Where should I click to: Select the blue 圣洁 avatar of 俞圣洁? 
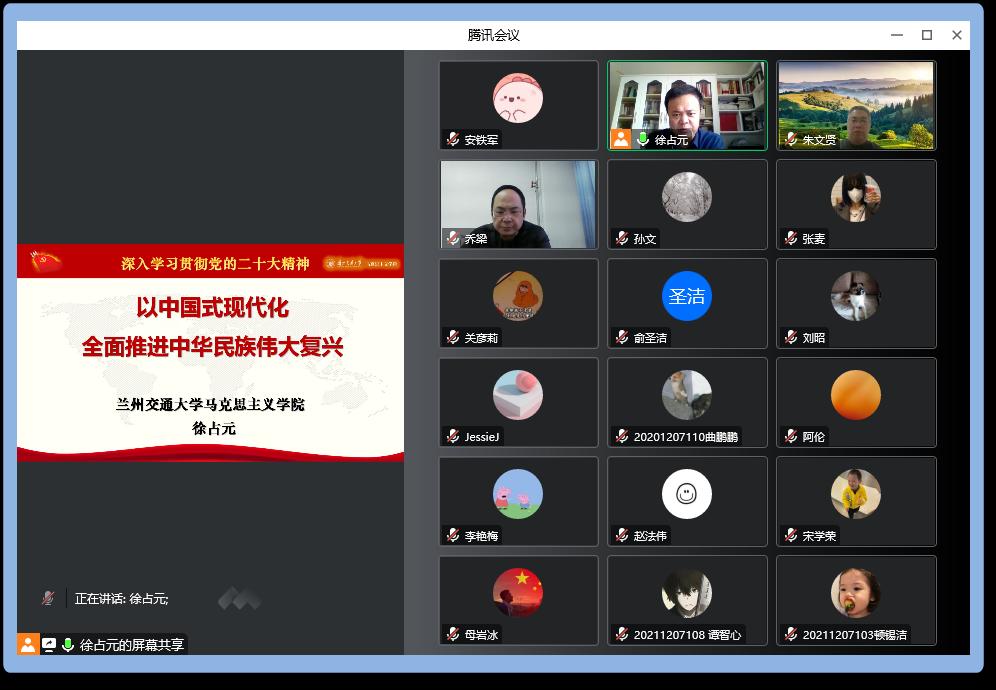coord(687,296)
